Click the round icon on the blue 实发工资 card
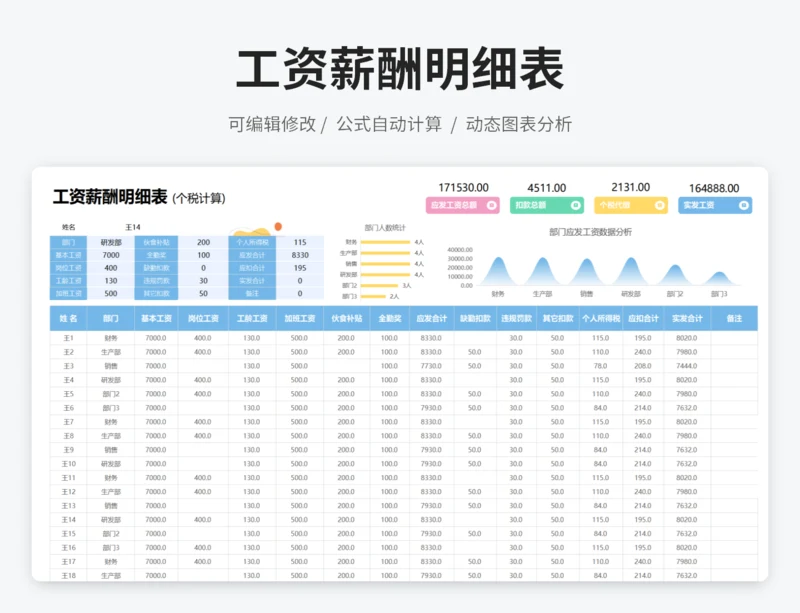This screenshot has width=800, height=613. 744,205
